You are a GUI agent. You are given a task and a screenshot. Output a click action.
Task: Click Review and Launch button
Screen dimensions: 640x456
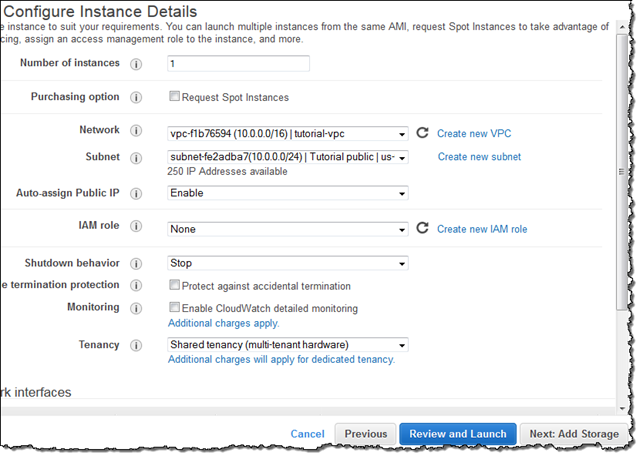coord(458,434)
